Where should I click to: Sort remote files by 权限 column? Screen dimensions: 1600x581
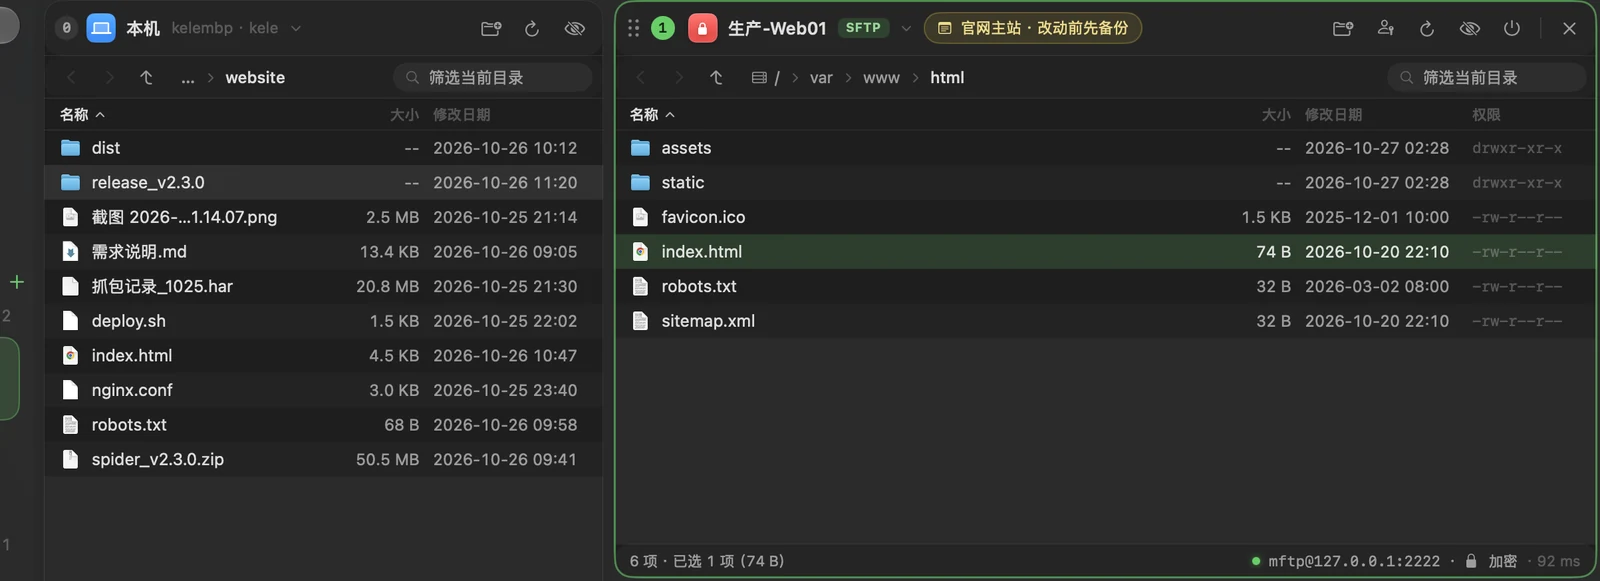click(x=1486, y=114)
